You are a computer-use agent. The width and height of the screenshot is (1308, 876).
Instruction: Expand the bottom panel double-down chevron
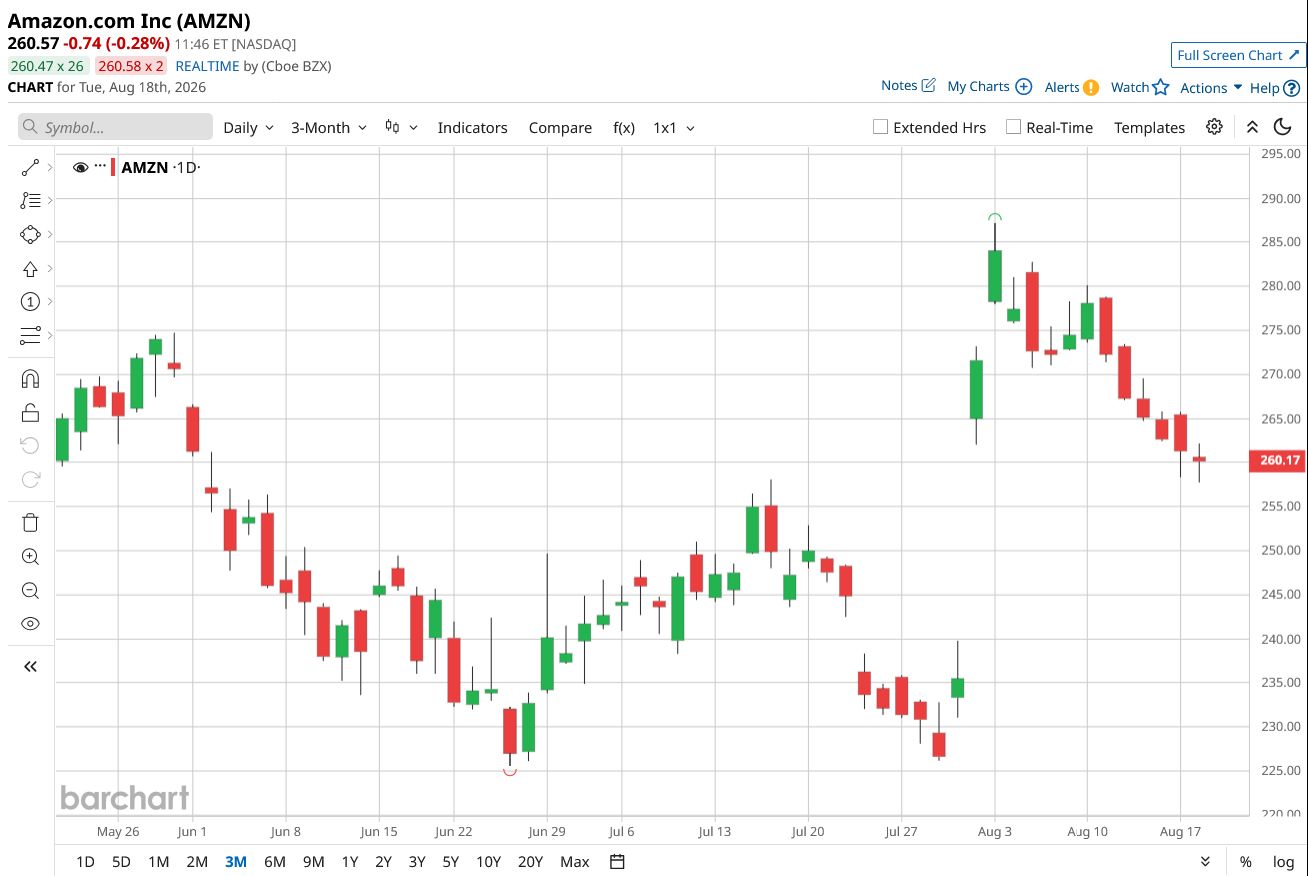(1205, 862)
